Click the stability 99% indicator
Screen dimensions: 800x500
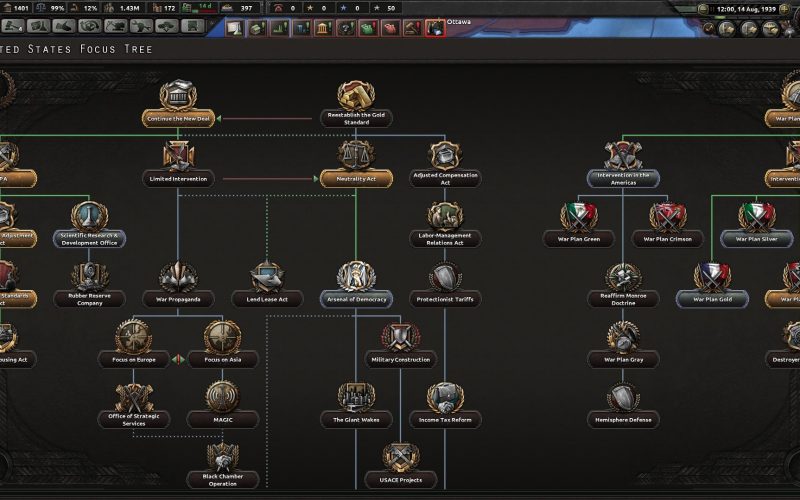point(50,8)
